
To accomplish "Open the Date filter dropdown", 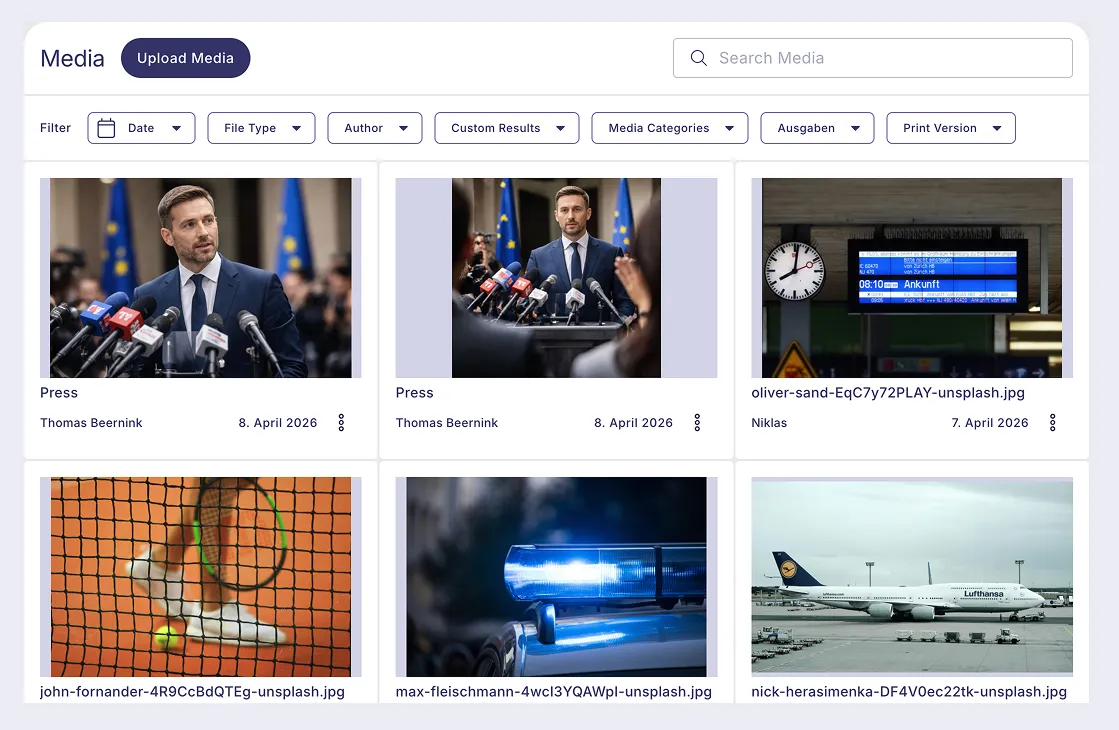I will (x=141, y=128).
